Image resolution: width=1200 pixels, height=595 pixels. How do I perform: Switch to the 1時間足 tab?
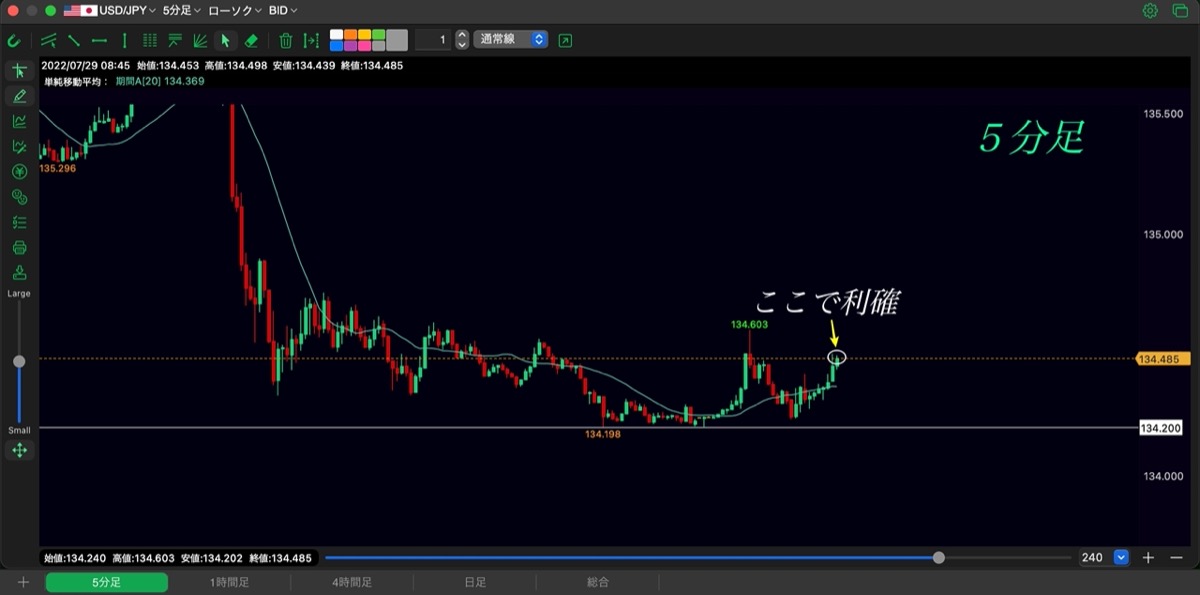coord(229,582)
